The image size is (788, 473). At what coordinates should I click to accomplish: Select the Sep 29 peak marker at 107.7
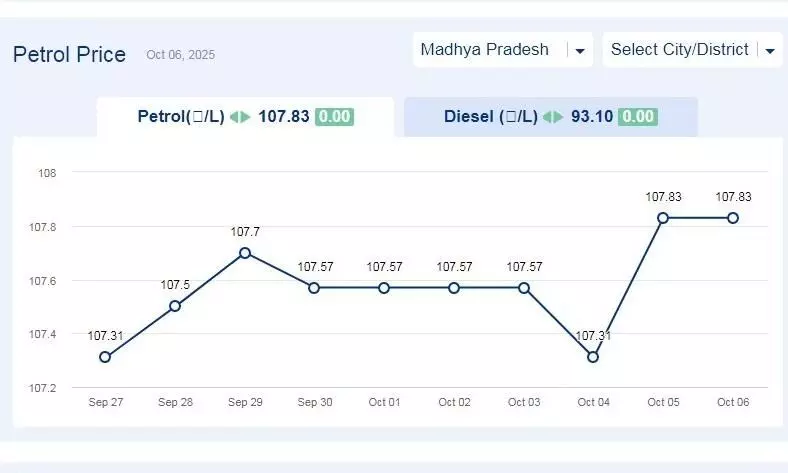click(245, 253)
